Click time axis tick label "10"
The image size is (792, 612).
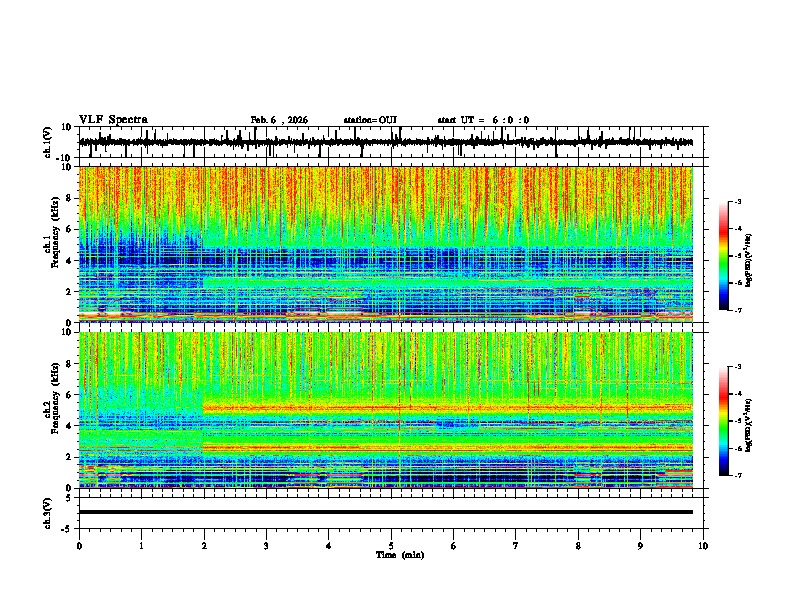[703, 546]
